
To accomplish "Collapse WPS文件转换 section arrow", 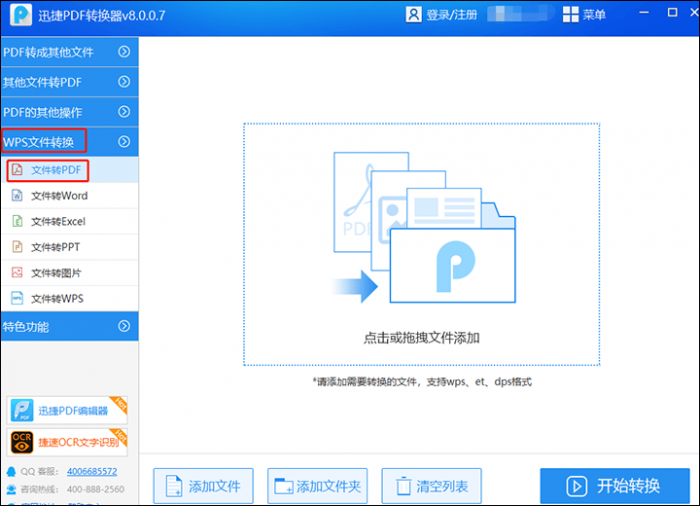I will [x=124, y=142].
